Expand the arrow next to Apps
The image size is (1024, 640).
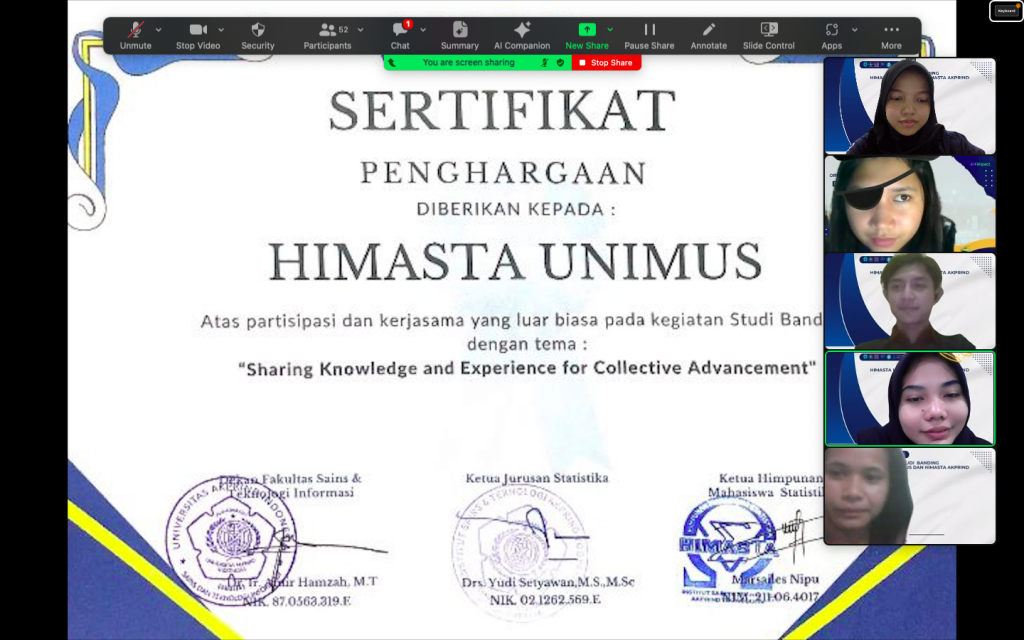(x=854, y=29)
